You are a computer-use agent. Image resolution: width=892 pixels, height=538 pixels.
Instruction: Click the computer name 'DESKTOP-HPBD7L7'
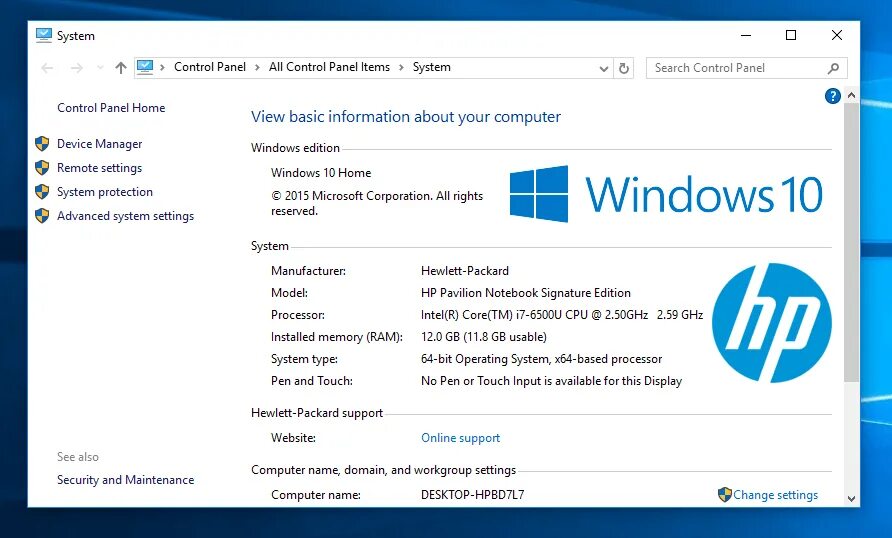(x=473, y=495)
